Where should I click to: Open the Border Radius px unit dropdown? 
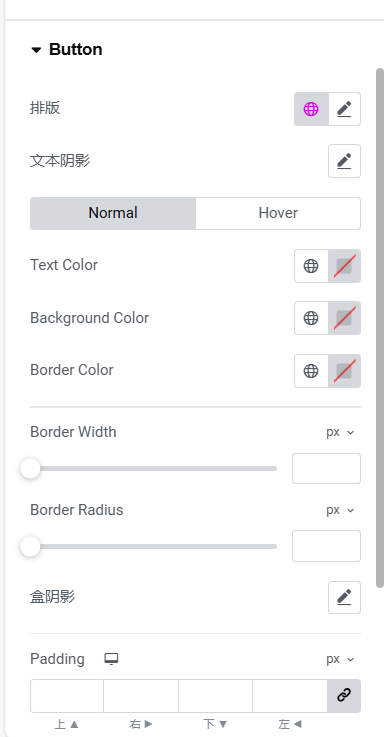340,510
